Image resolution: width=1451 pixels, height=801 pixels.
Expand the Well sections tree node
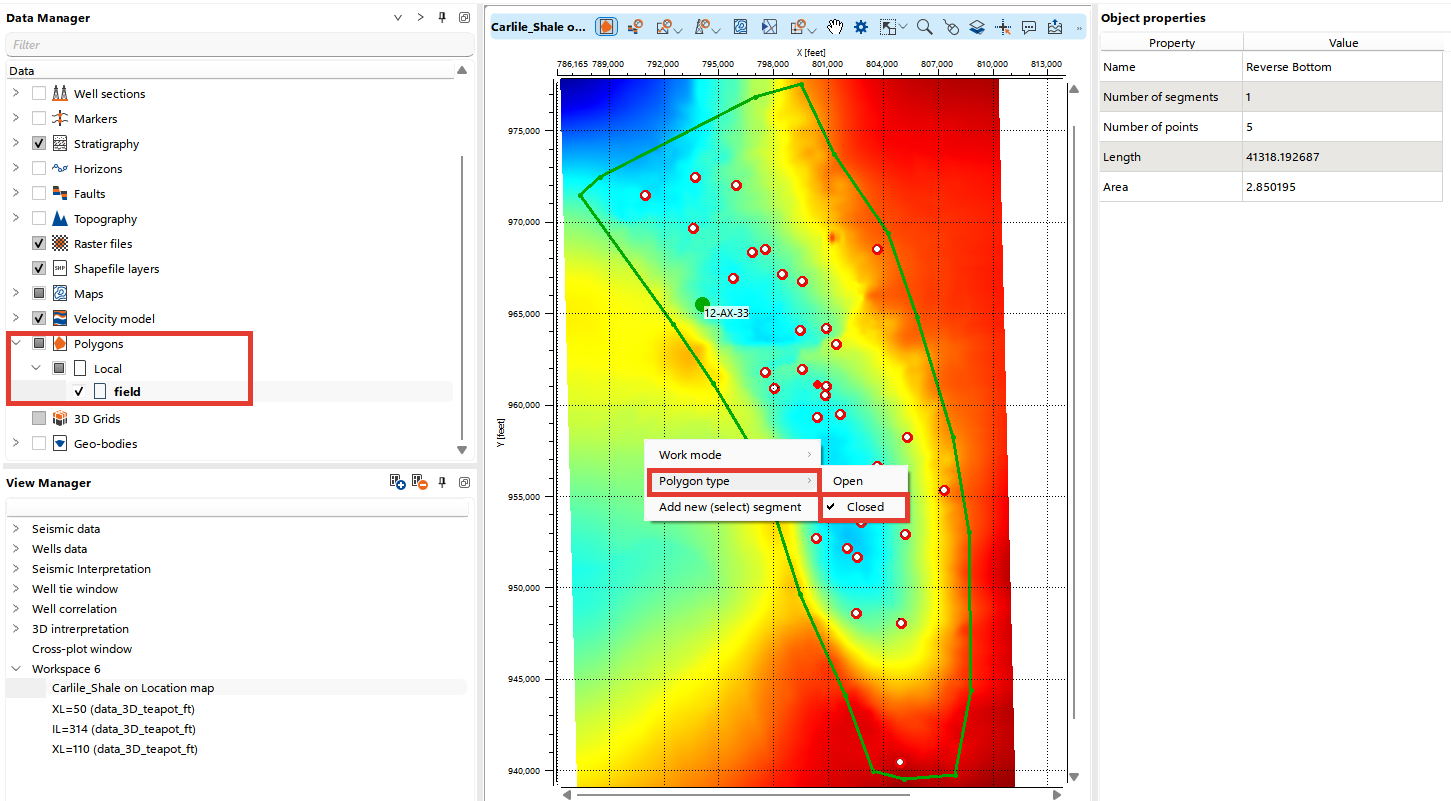click(x=15, y=94)
